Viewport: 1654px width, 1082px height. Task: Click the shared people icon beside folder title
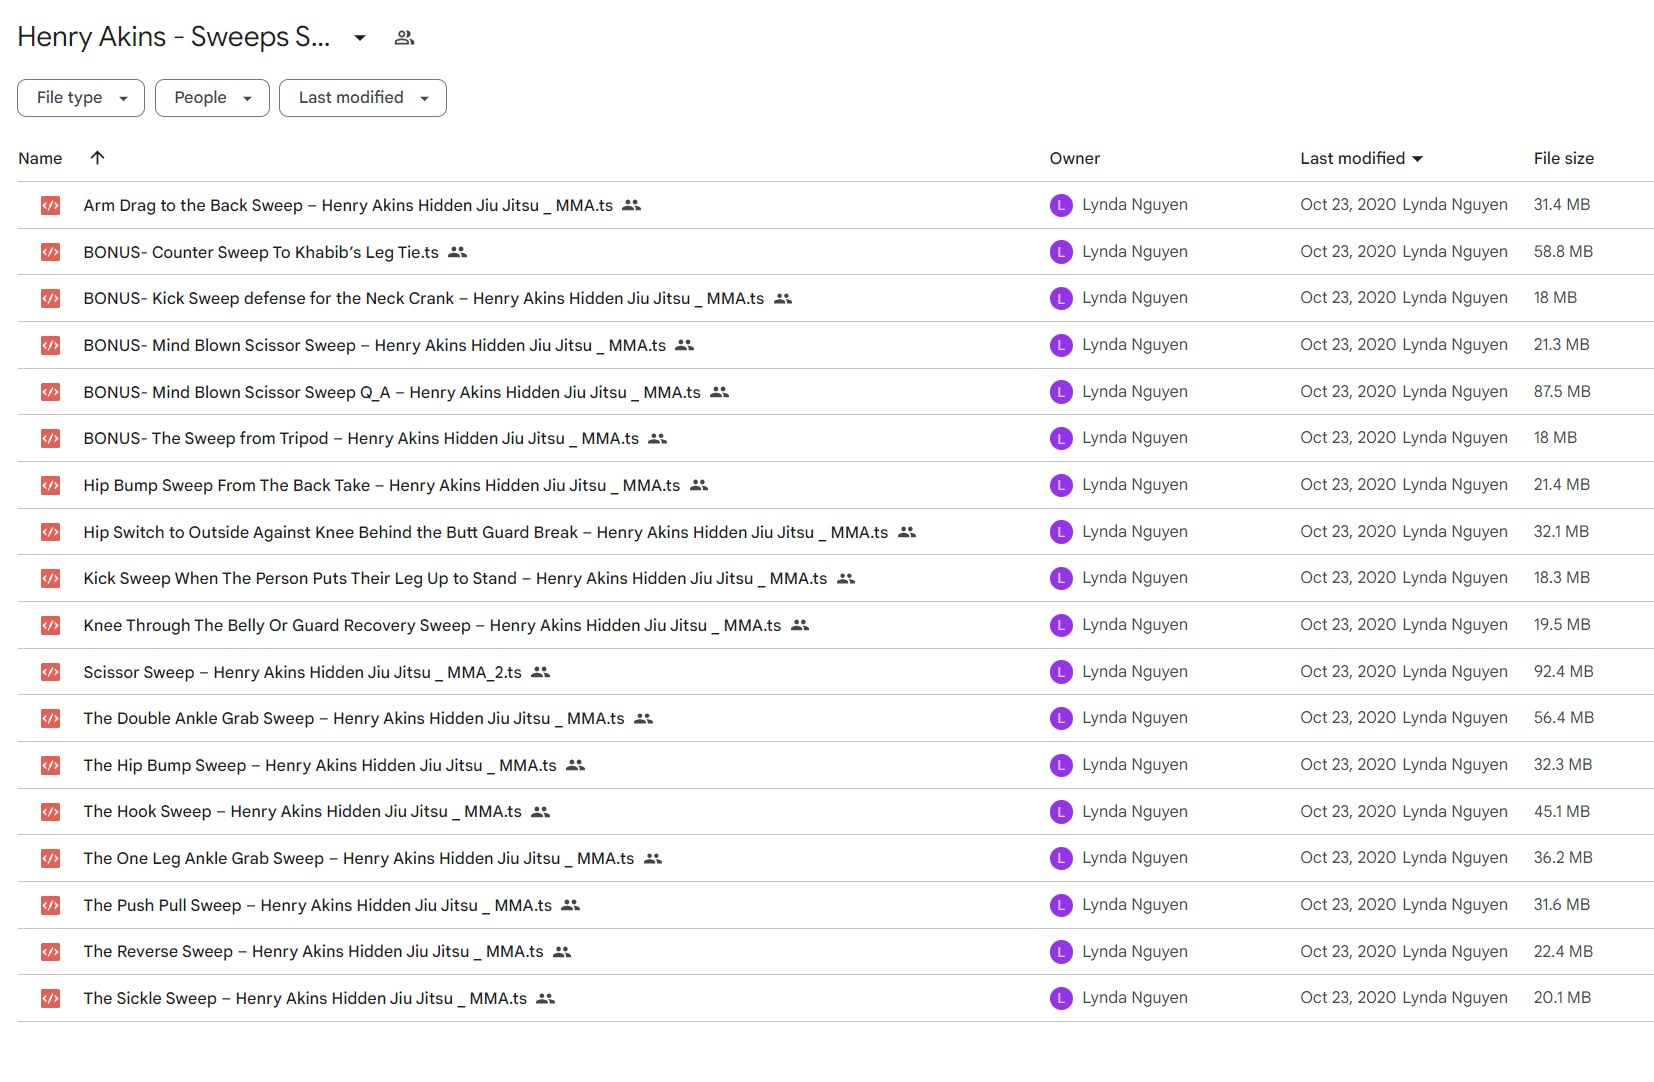tap(404, 38)
